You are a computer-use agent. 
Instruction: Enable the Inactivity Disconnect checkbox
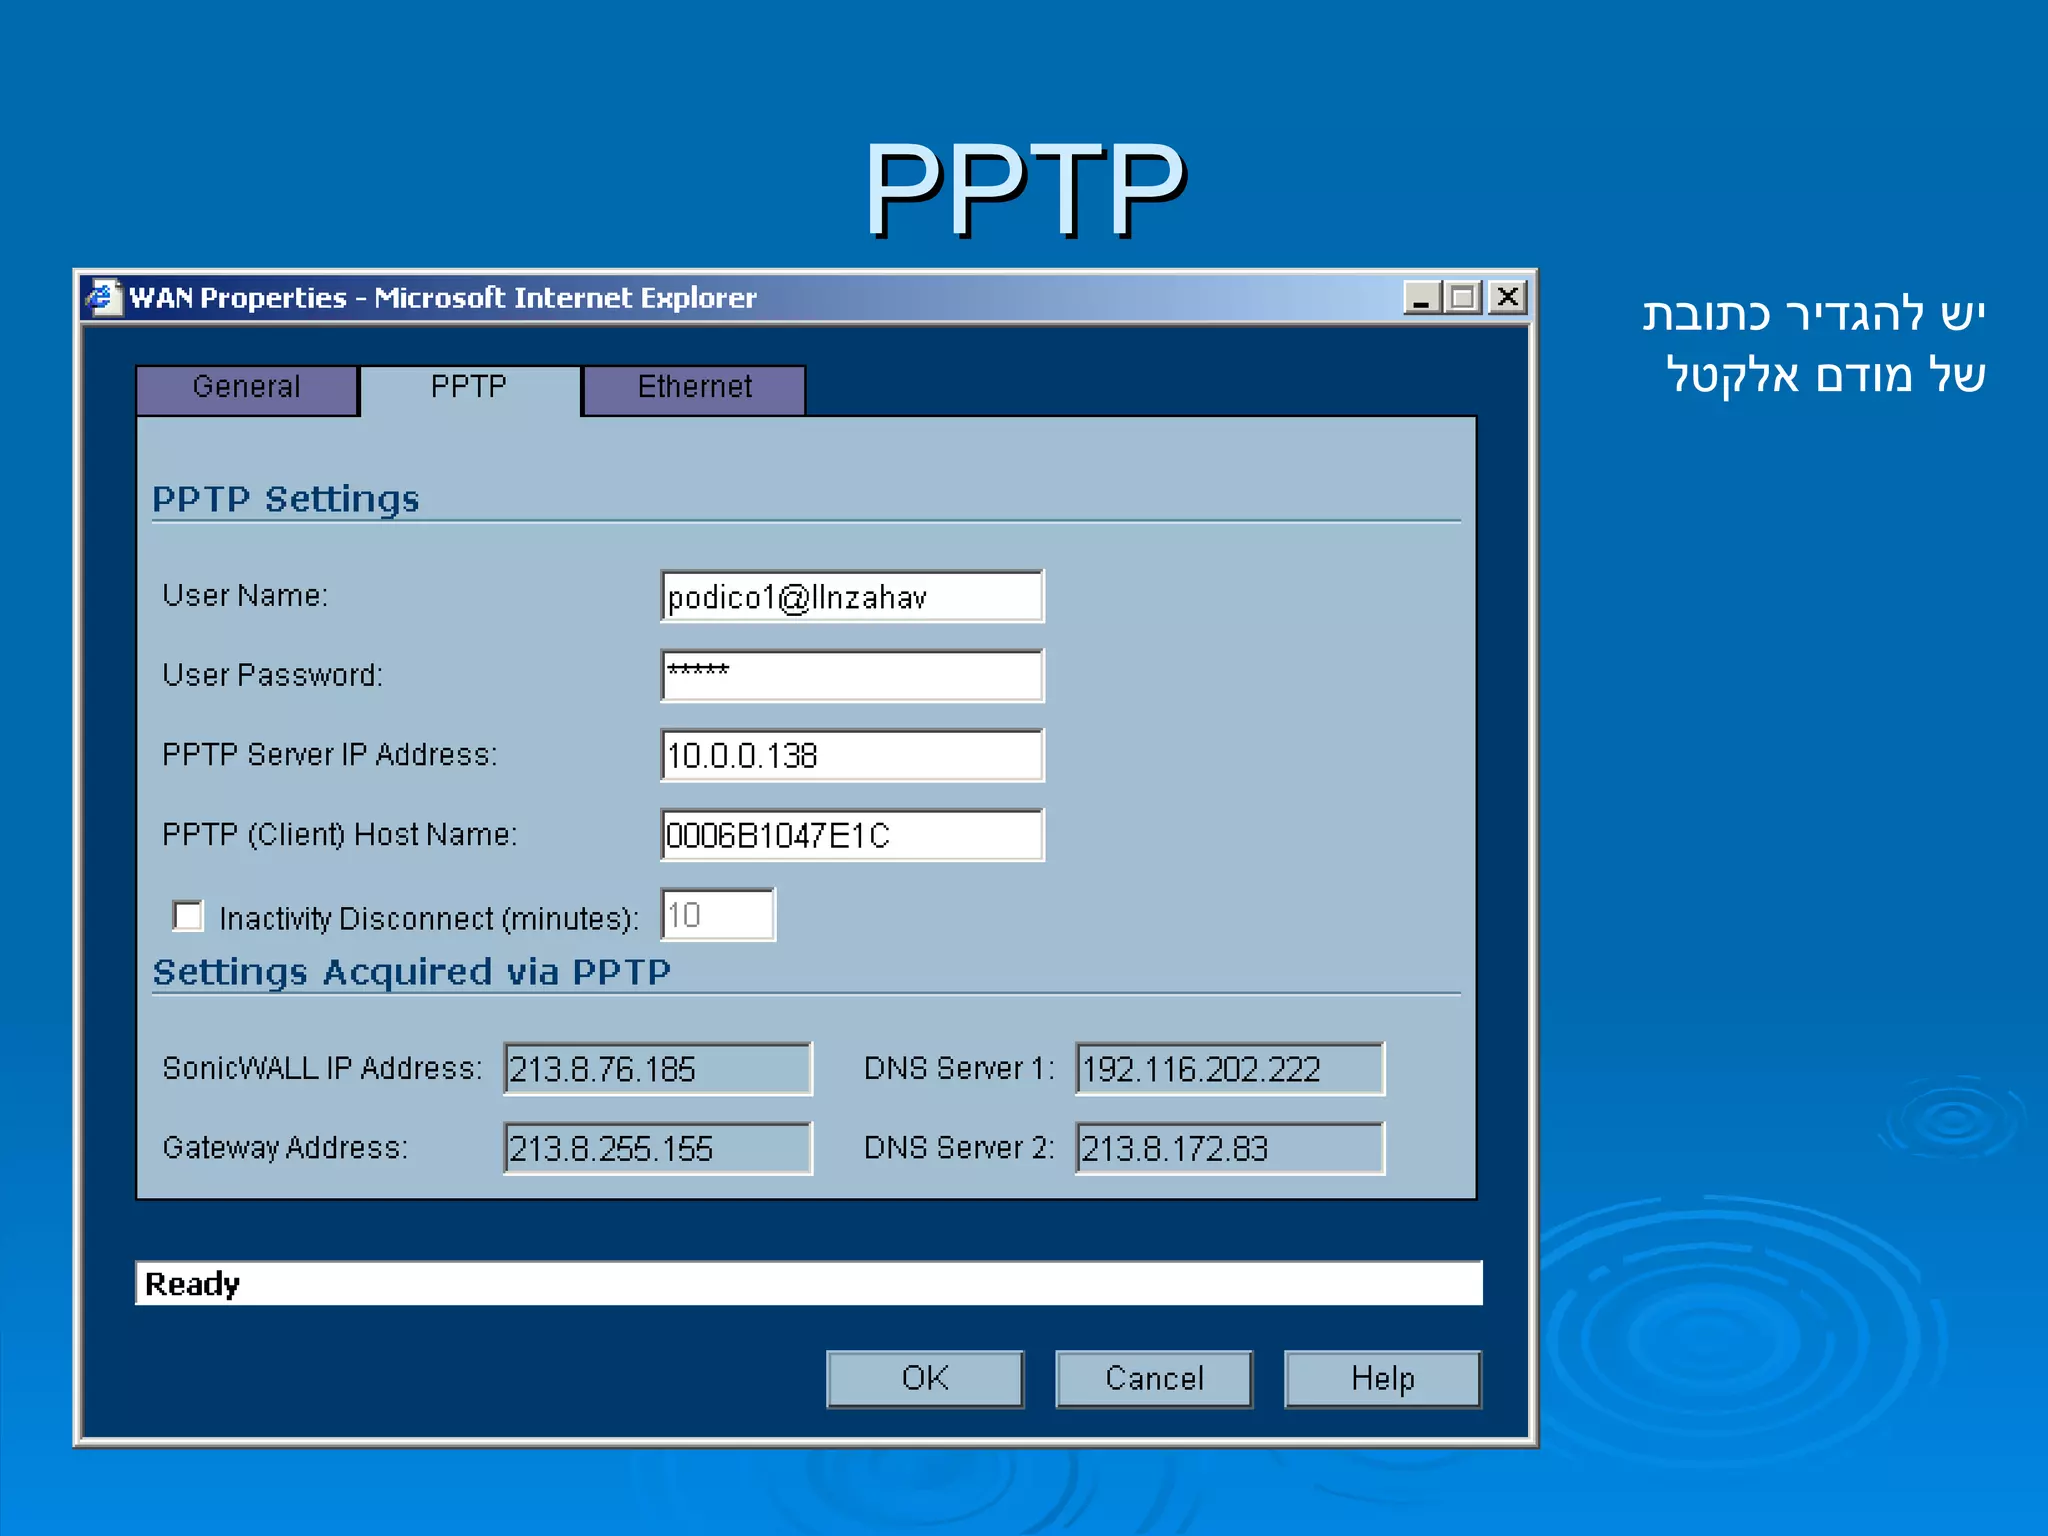click(x=187, y=916)
